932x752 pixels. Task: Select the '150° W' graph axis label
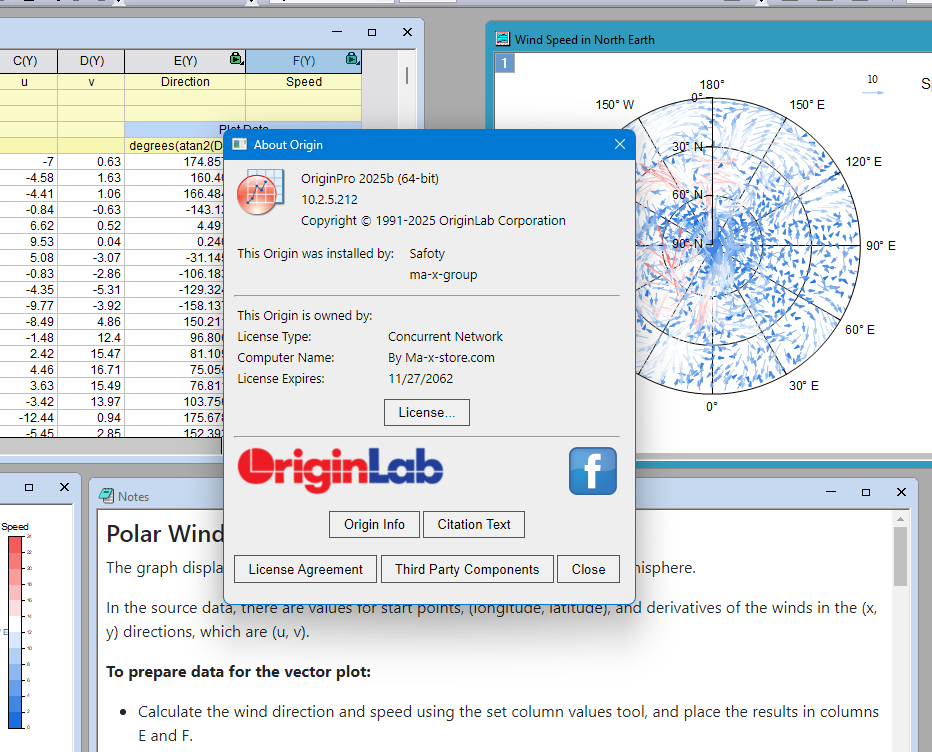[615, 105]
